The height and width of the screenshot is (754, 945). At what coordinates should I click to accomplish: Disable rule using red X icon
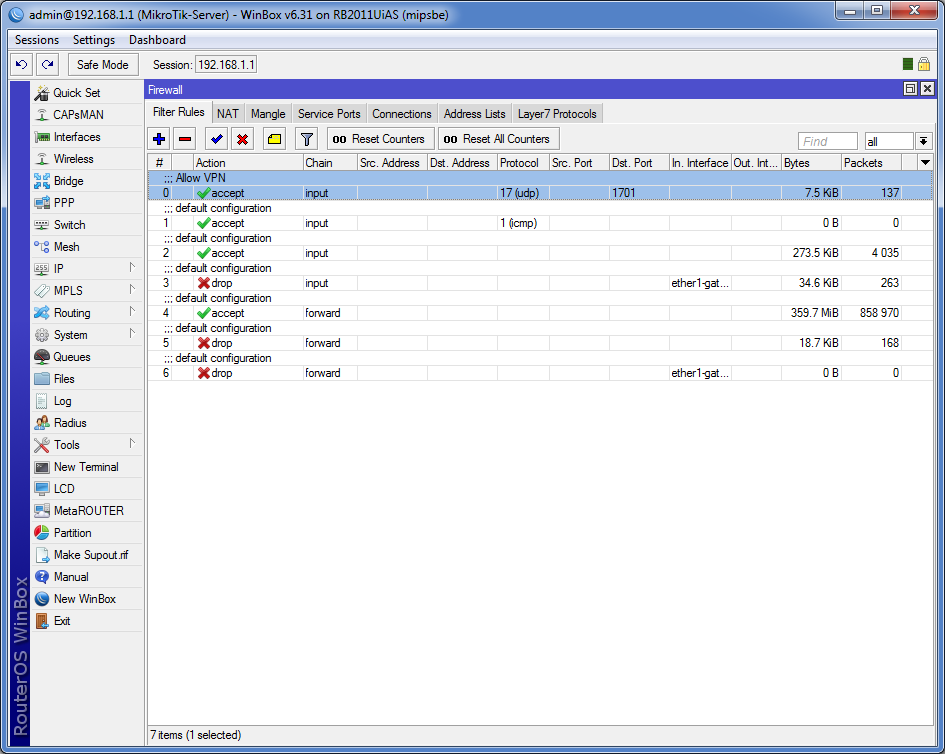click(242, 139)
